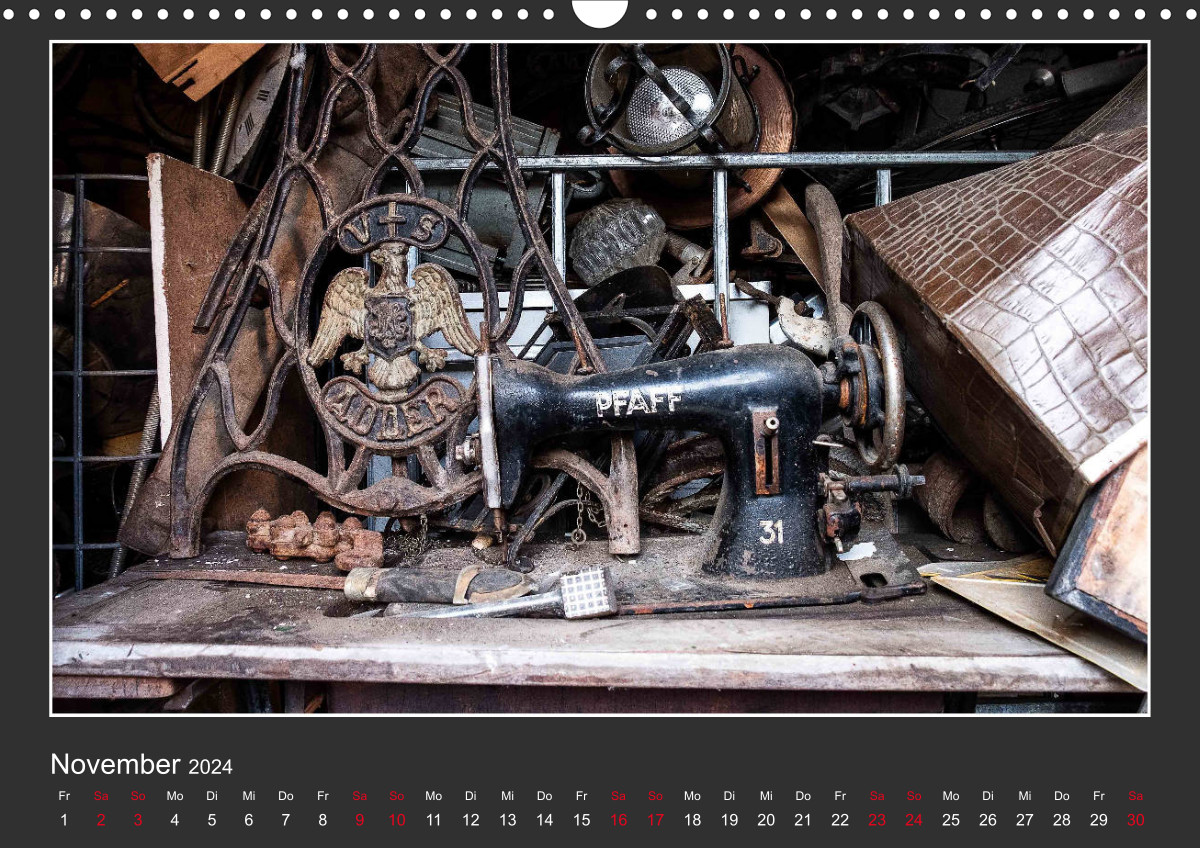Select red Saturday date 9
This screenshot has height=848, width=1200.
tap(360, 820)
